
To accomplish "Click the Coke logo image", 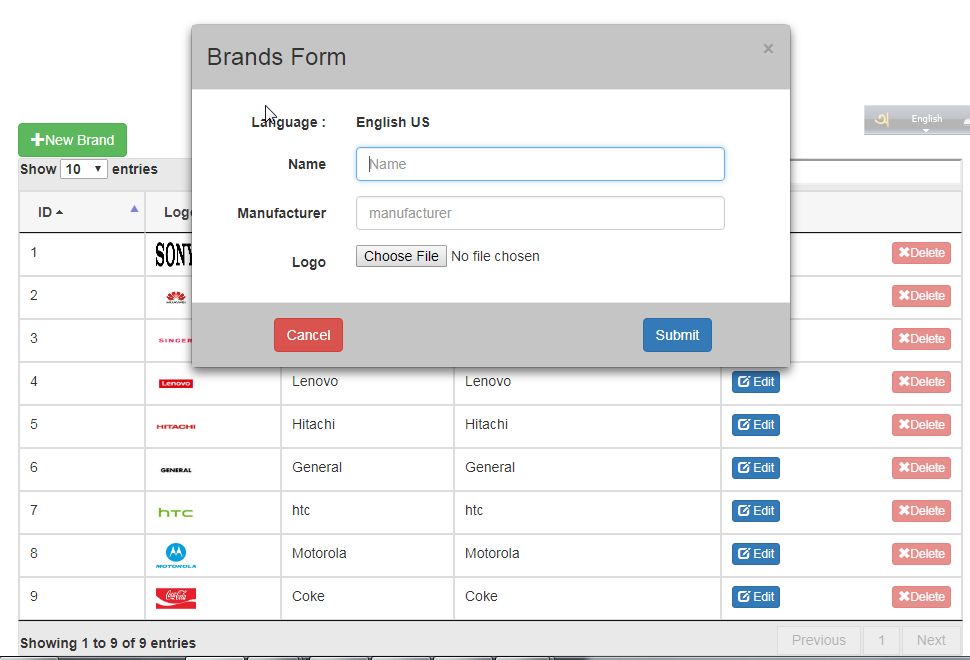I will pyautogui.click(x=176, y=598).
